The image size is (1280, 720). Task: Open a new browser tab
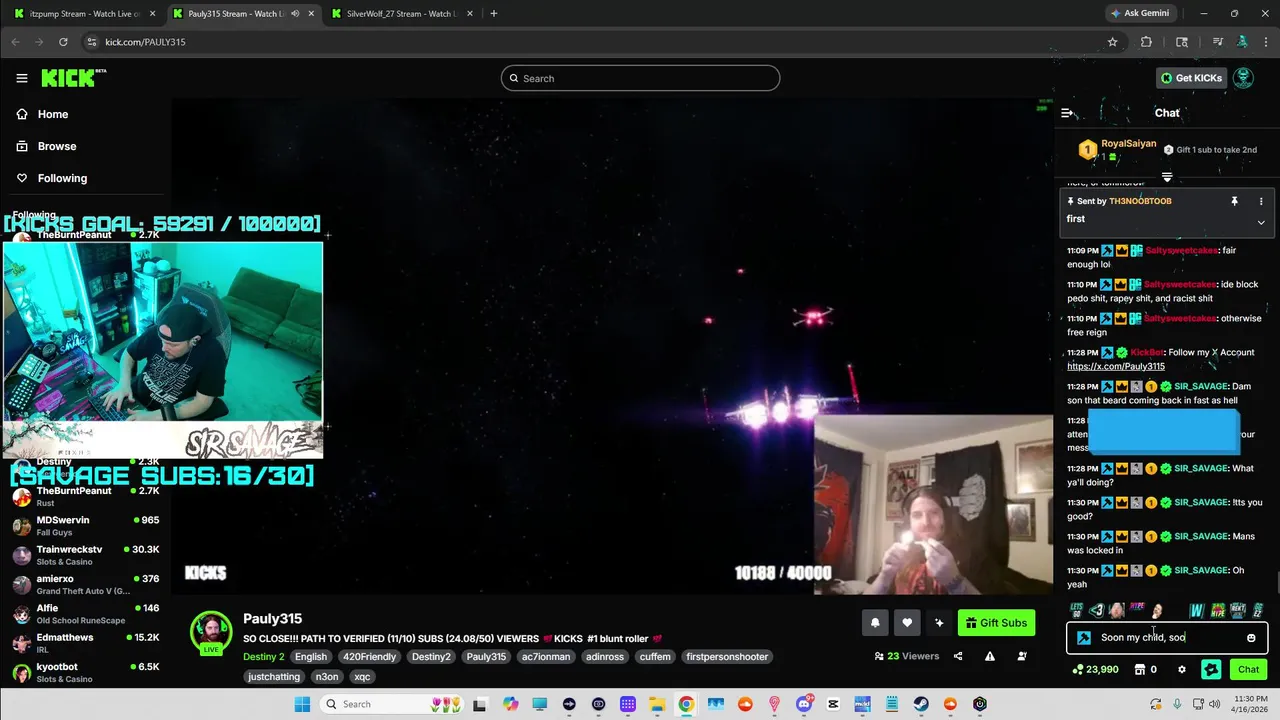coord(494,14)
